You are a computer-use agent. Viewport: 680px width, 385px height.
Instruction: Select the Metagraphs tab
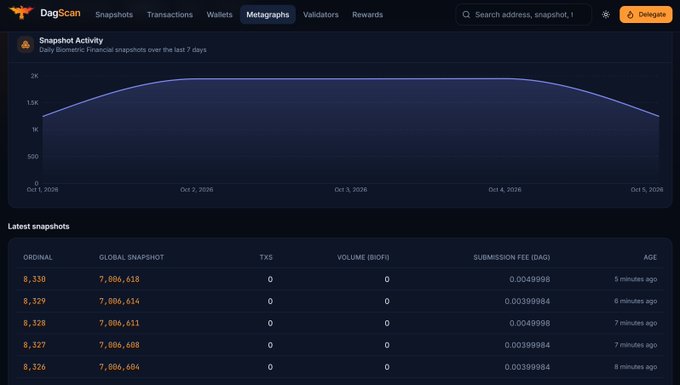(x=268, y=15)
